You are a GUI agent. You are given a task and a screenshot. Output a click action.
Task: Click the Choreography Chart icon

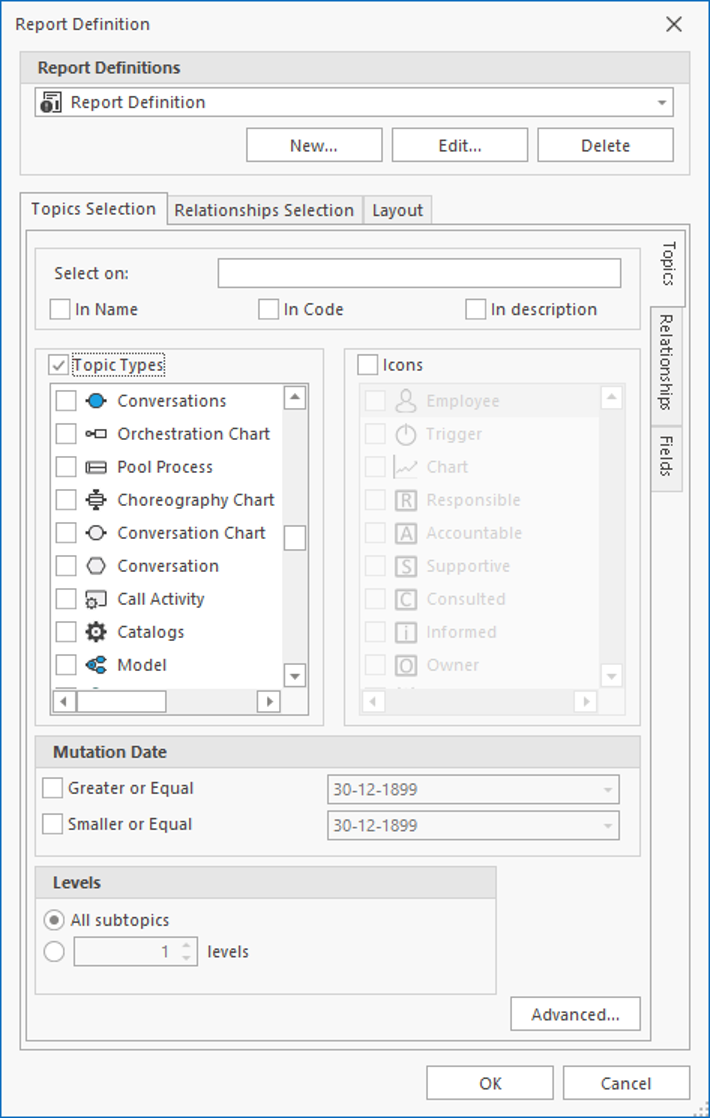(x=96, y=500)
